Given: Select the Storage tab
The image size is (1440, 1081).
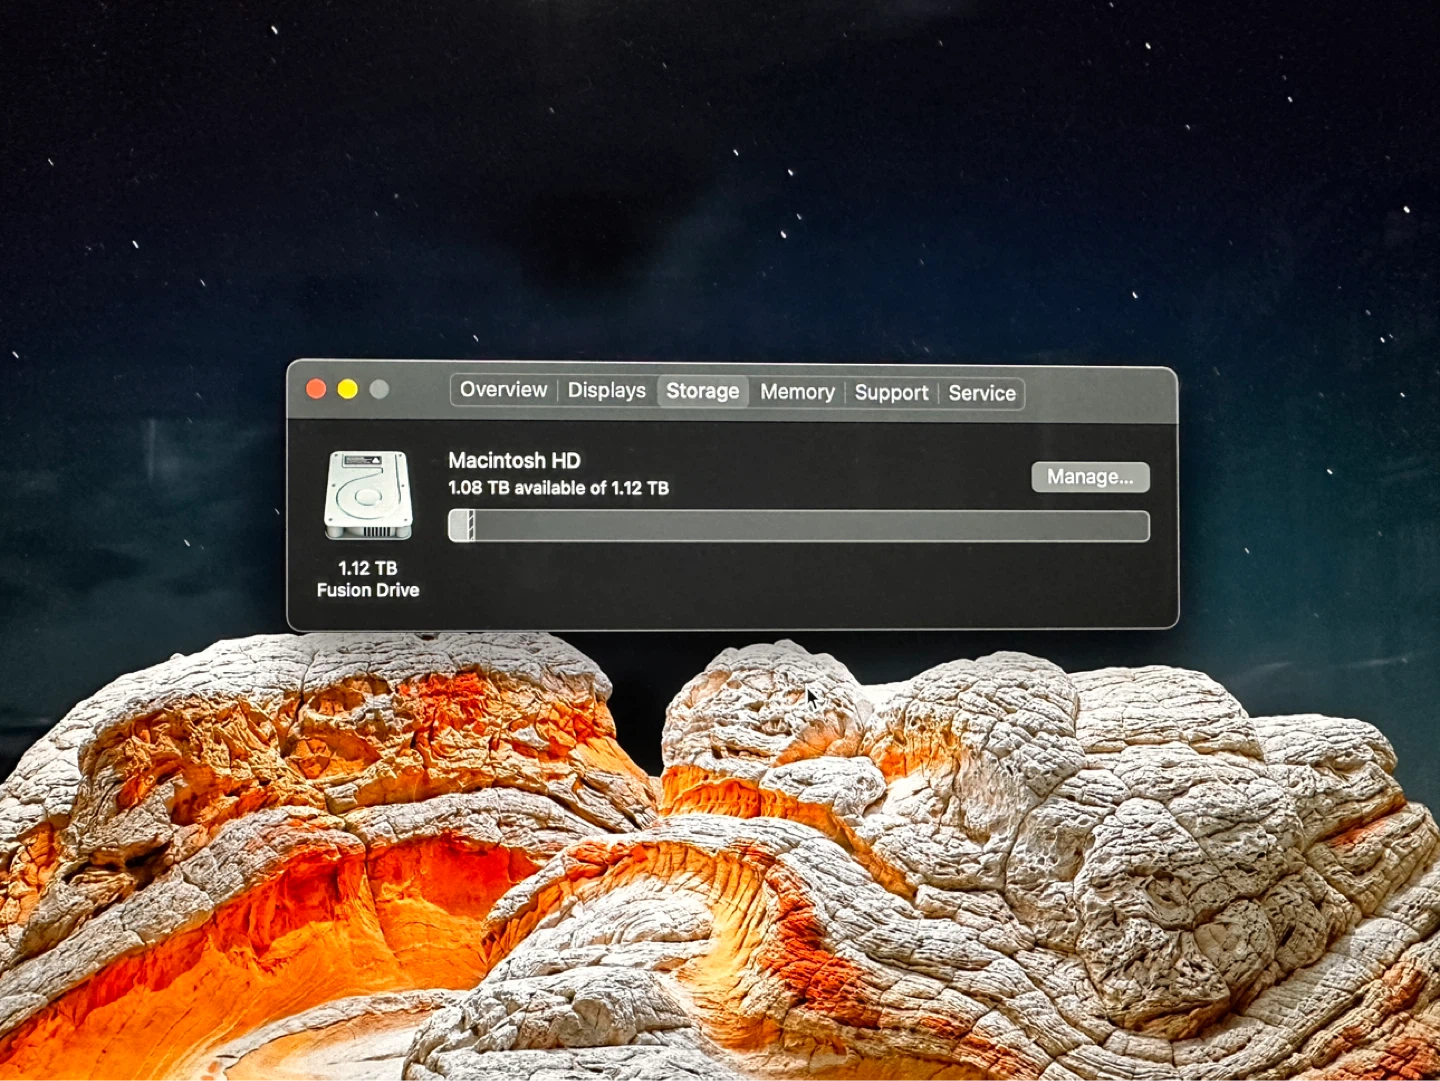Looking at the screenshot, I should 702,392.
